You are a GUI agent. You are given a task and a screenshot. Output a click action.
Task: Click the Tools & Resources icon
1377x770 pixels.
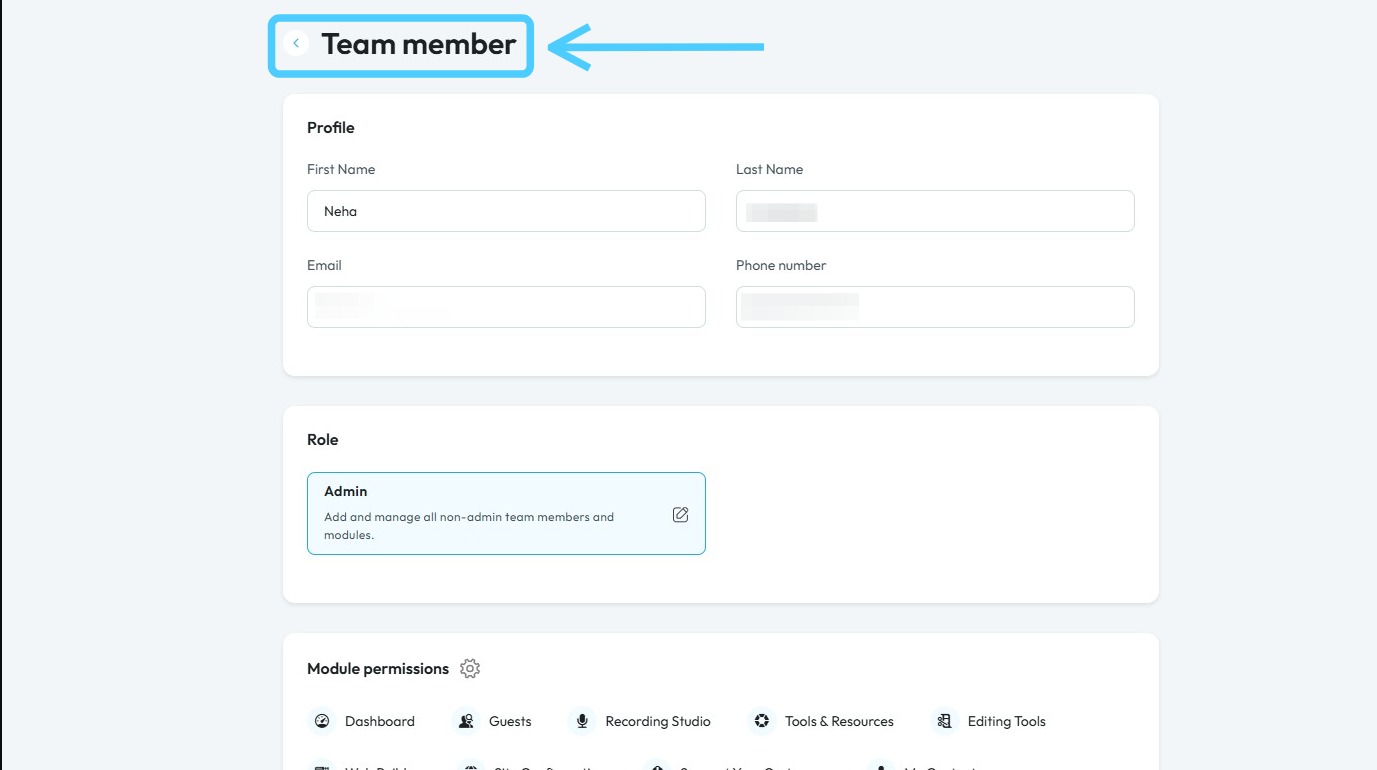(762, 721)
